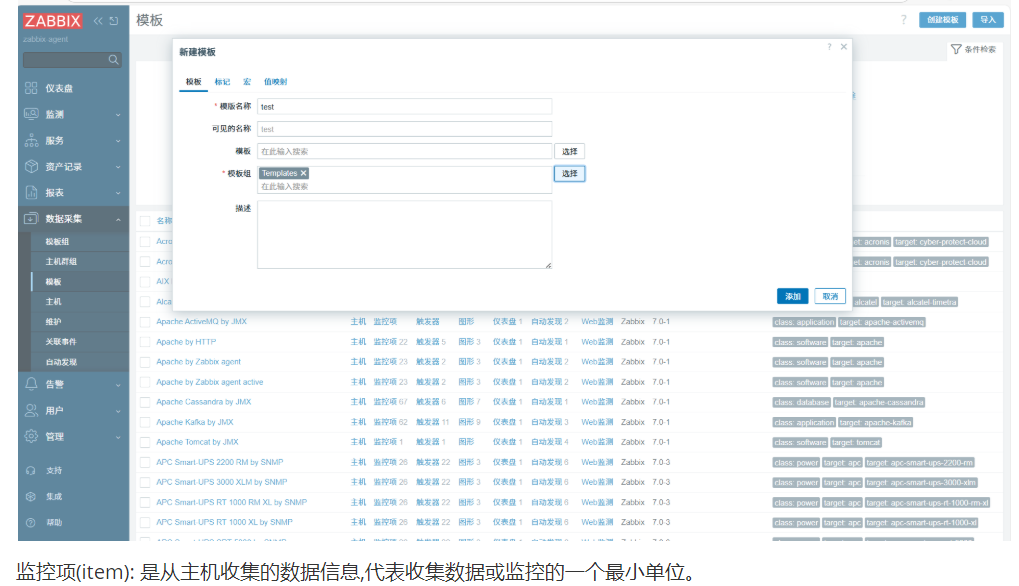Toggle checkbox for Apache Kafka by JMX
Image resolution: width=1019 pixels, height=586 pixels.
[145, 422]
